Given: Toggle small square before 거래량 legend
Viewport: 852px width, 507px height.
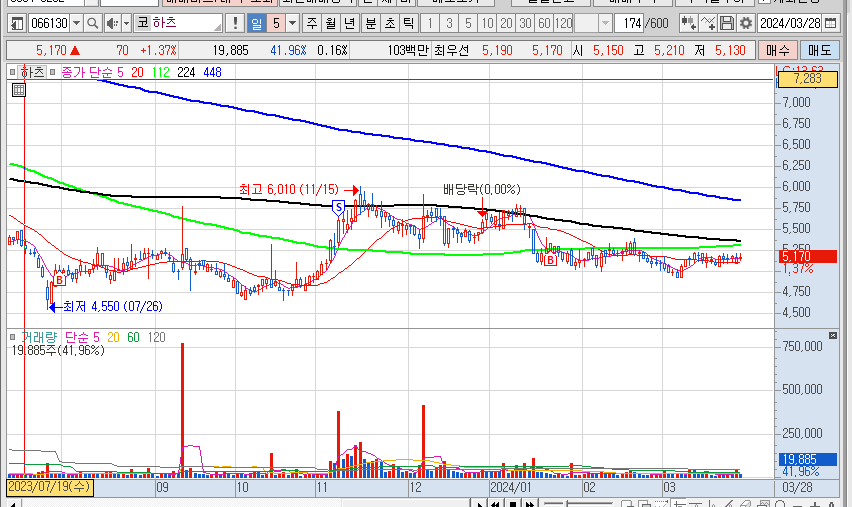Looking at the screenshot, I should click(12, 337).
